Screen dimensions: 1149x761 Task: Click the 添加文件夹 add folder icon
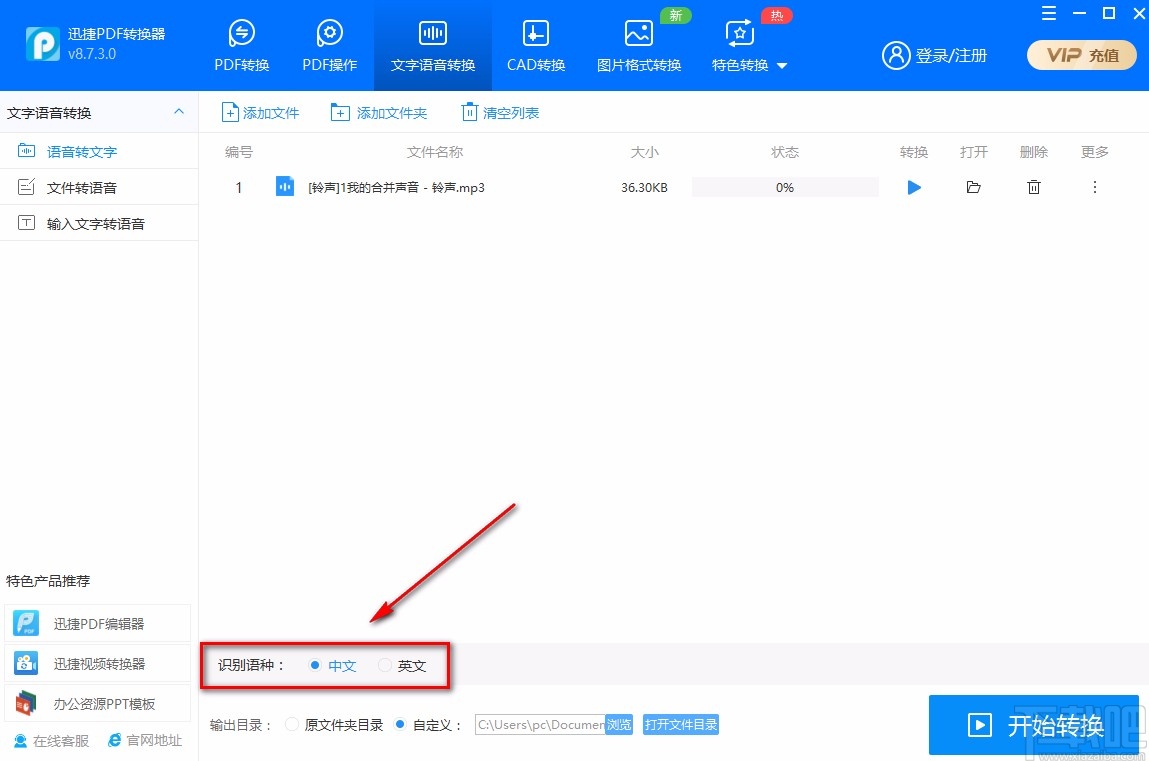pyautogui.click(x=339, y=112)
